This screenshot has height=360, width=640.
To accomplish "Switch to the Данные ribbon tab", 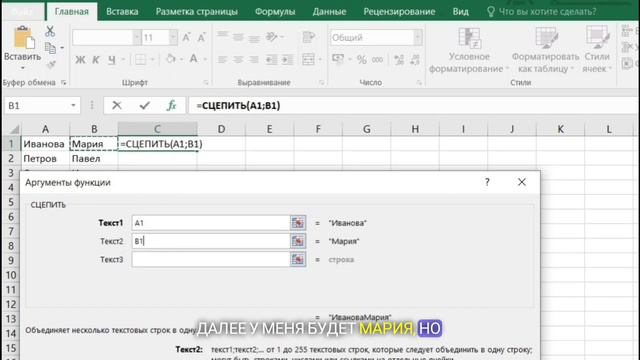I will pyautogui.click(x=329, y=11).
